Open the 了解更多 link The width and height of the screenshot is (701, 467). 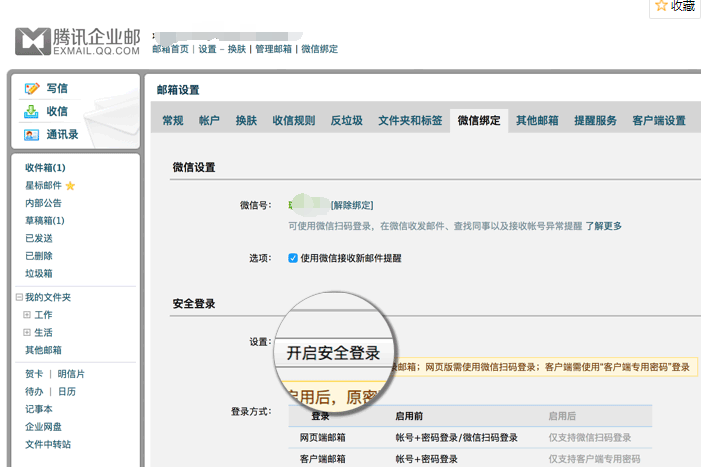pos(603,226)
